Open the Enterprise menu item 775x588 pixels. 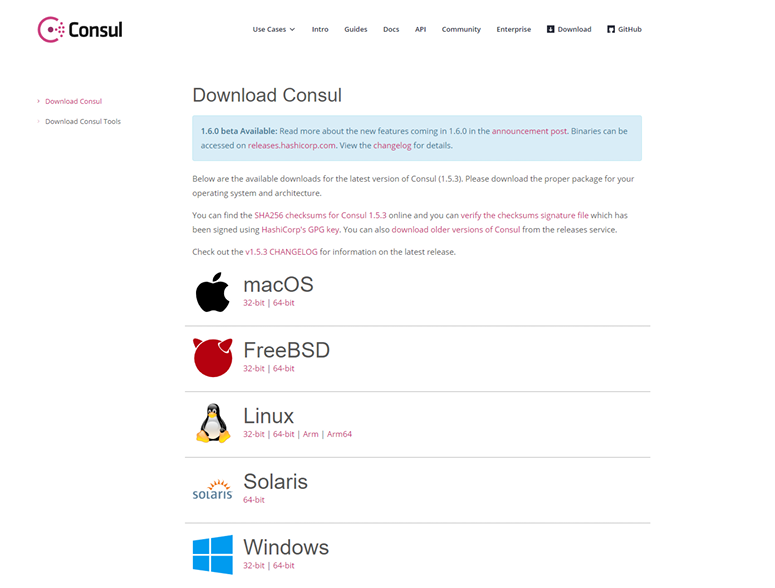pos(514,30)
